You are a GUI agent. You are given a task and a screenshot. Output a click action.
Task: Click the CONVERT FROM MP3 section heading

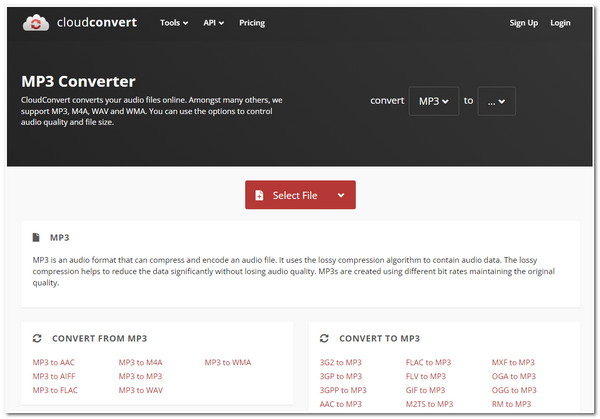point(99,338)
